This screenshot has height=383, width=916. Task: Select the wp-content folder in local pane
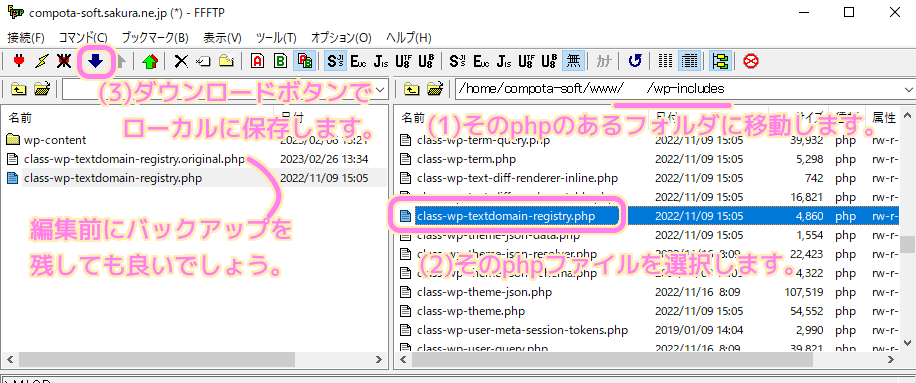point(55,140)
